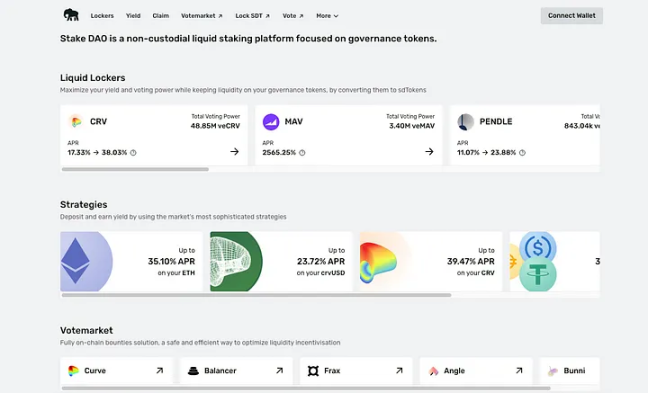Open the Lockers nav item

tap(102, 16)
